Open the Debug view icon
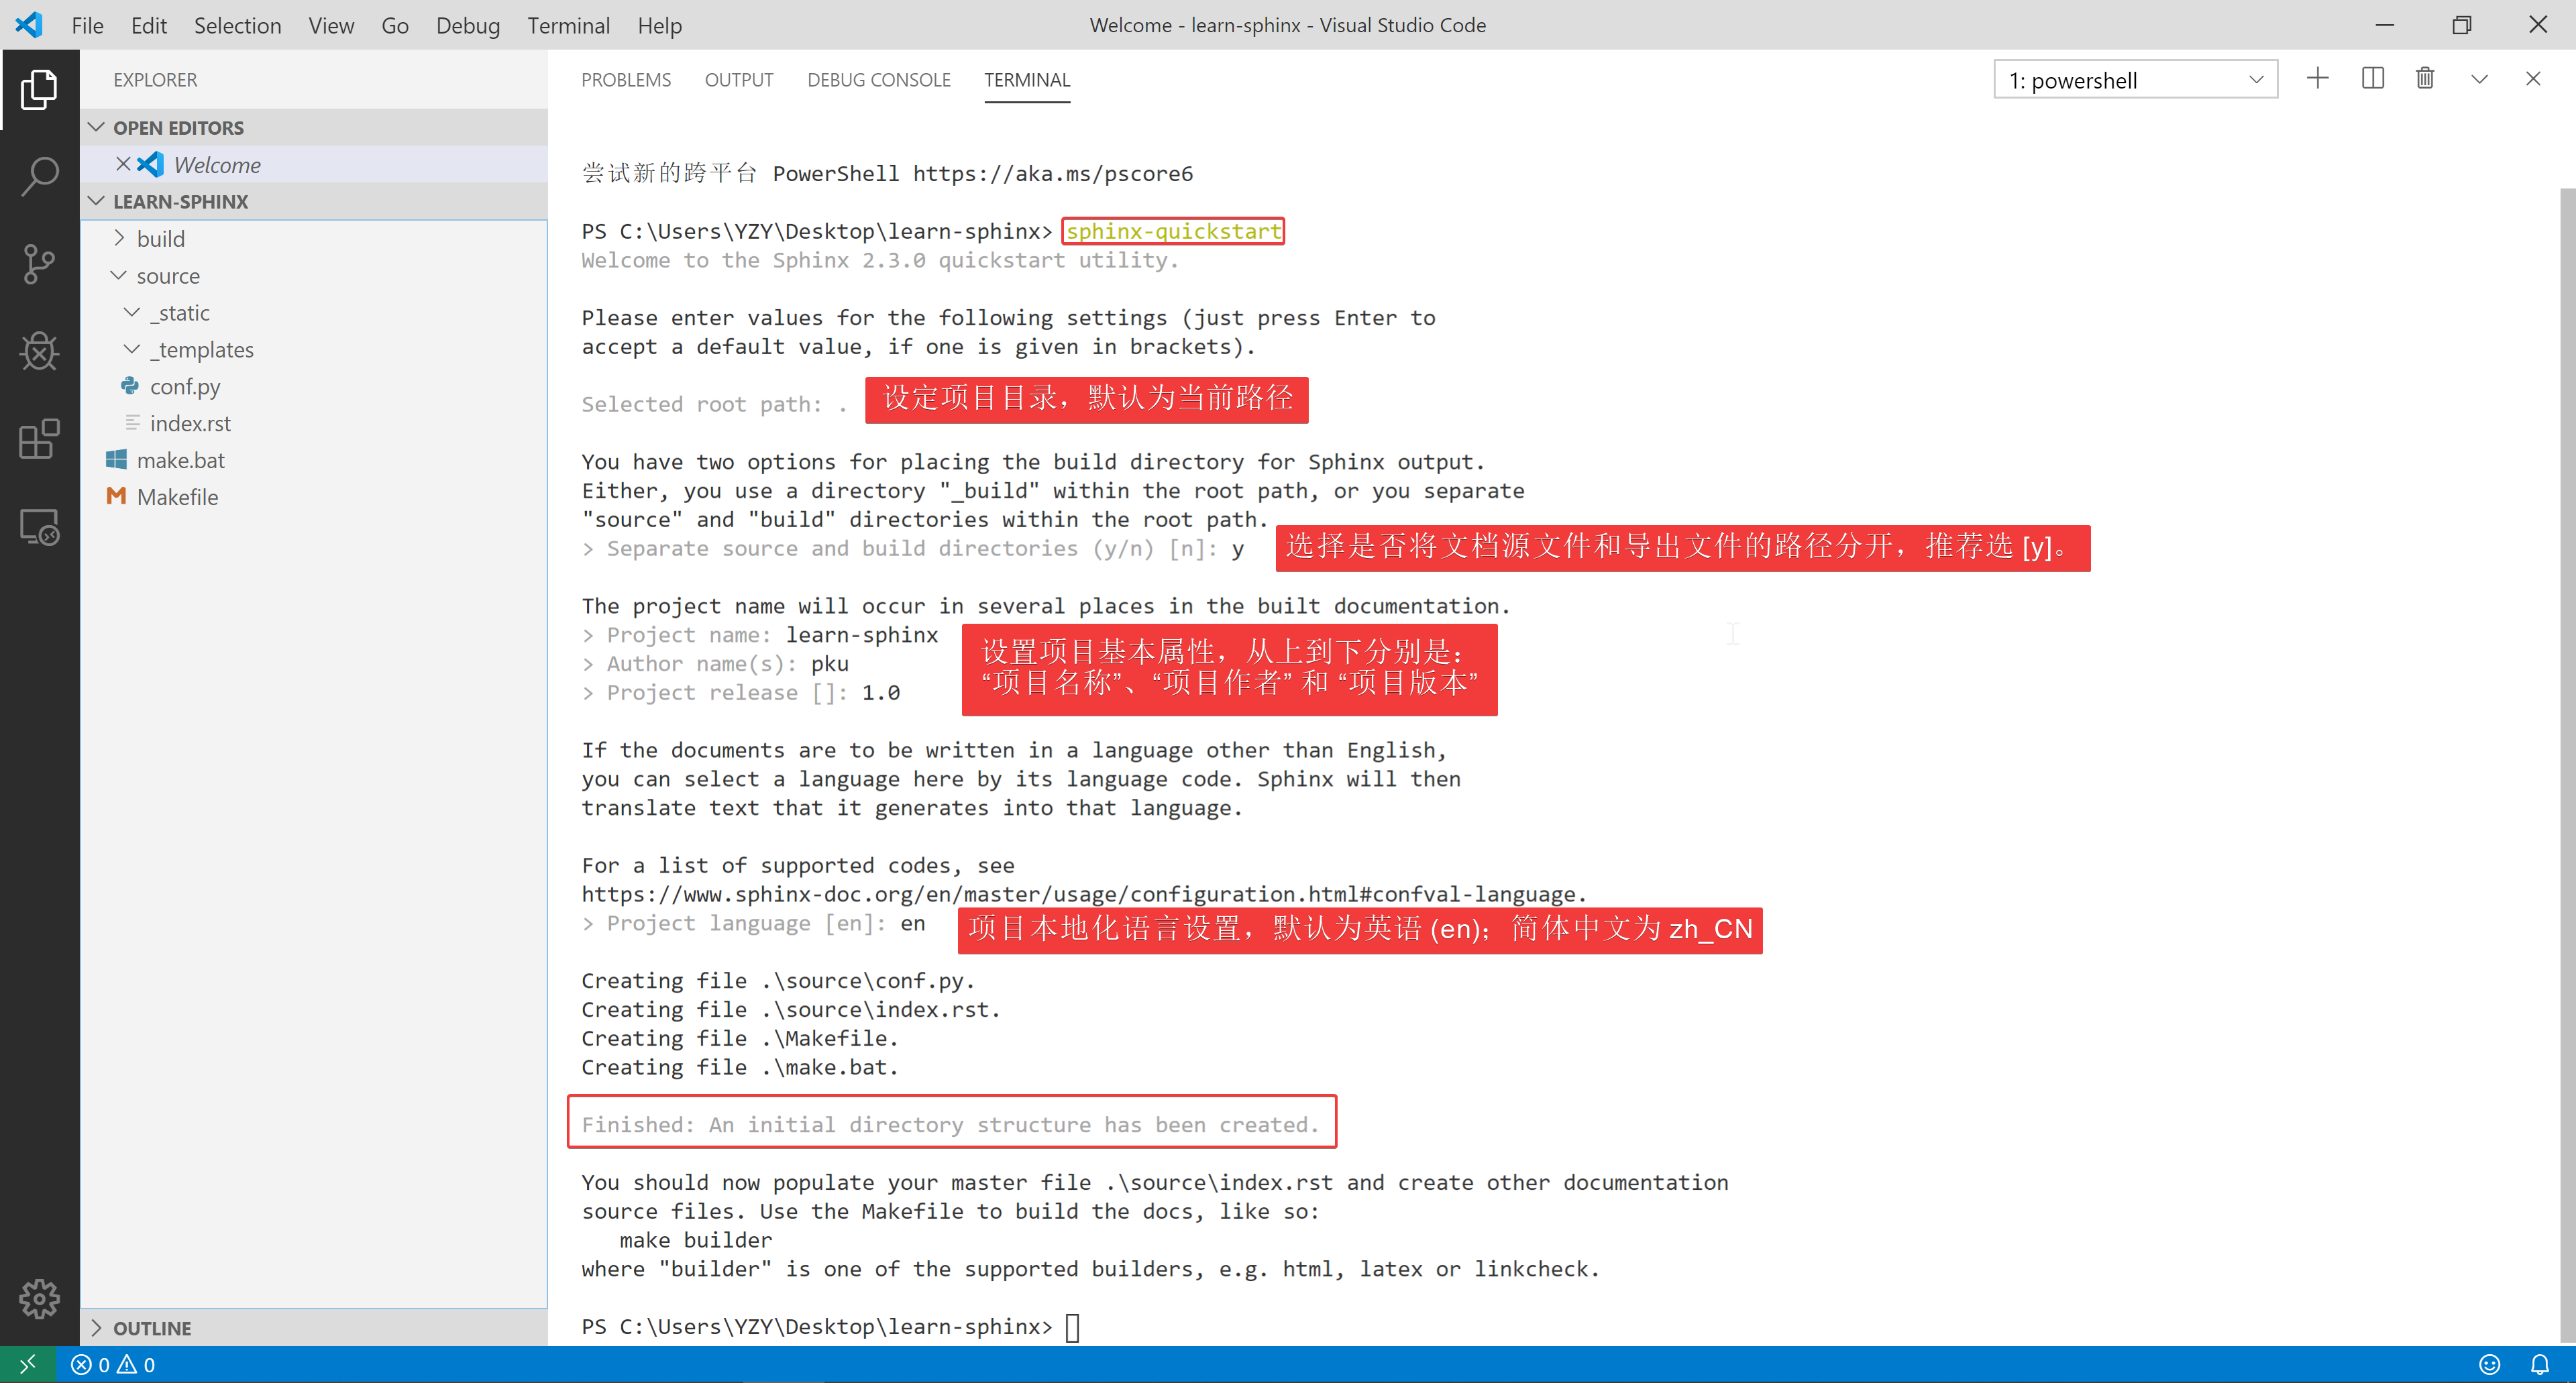This screenshot has width=2576, height=1383. coord(39,351)
